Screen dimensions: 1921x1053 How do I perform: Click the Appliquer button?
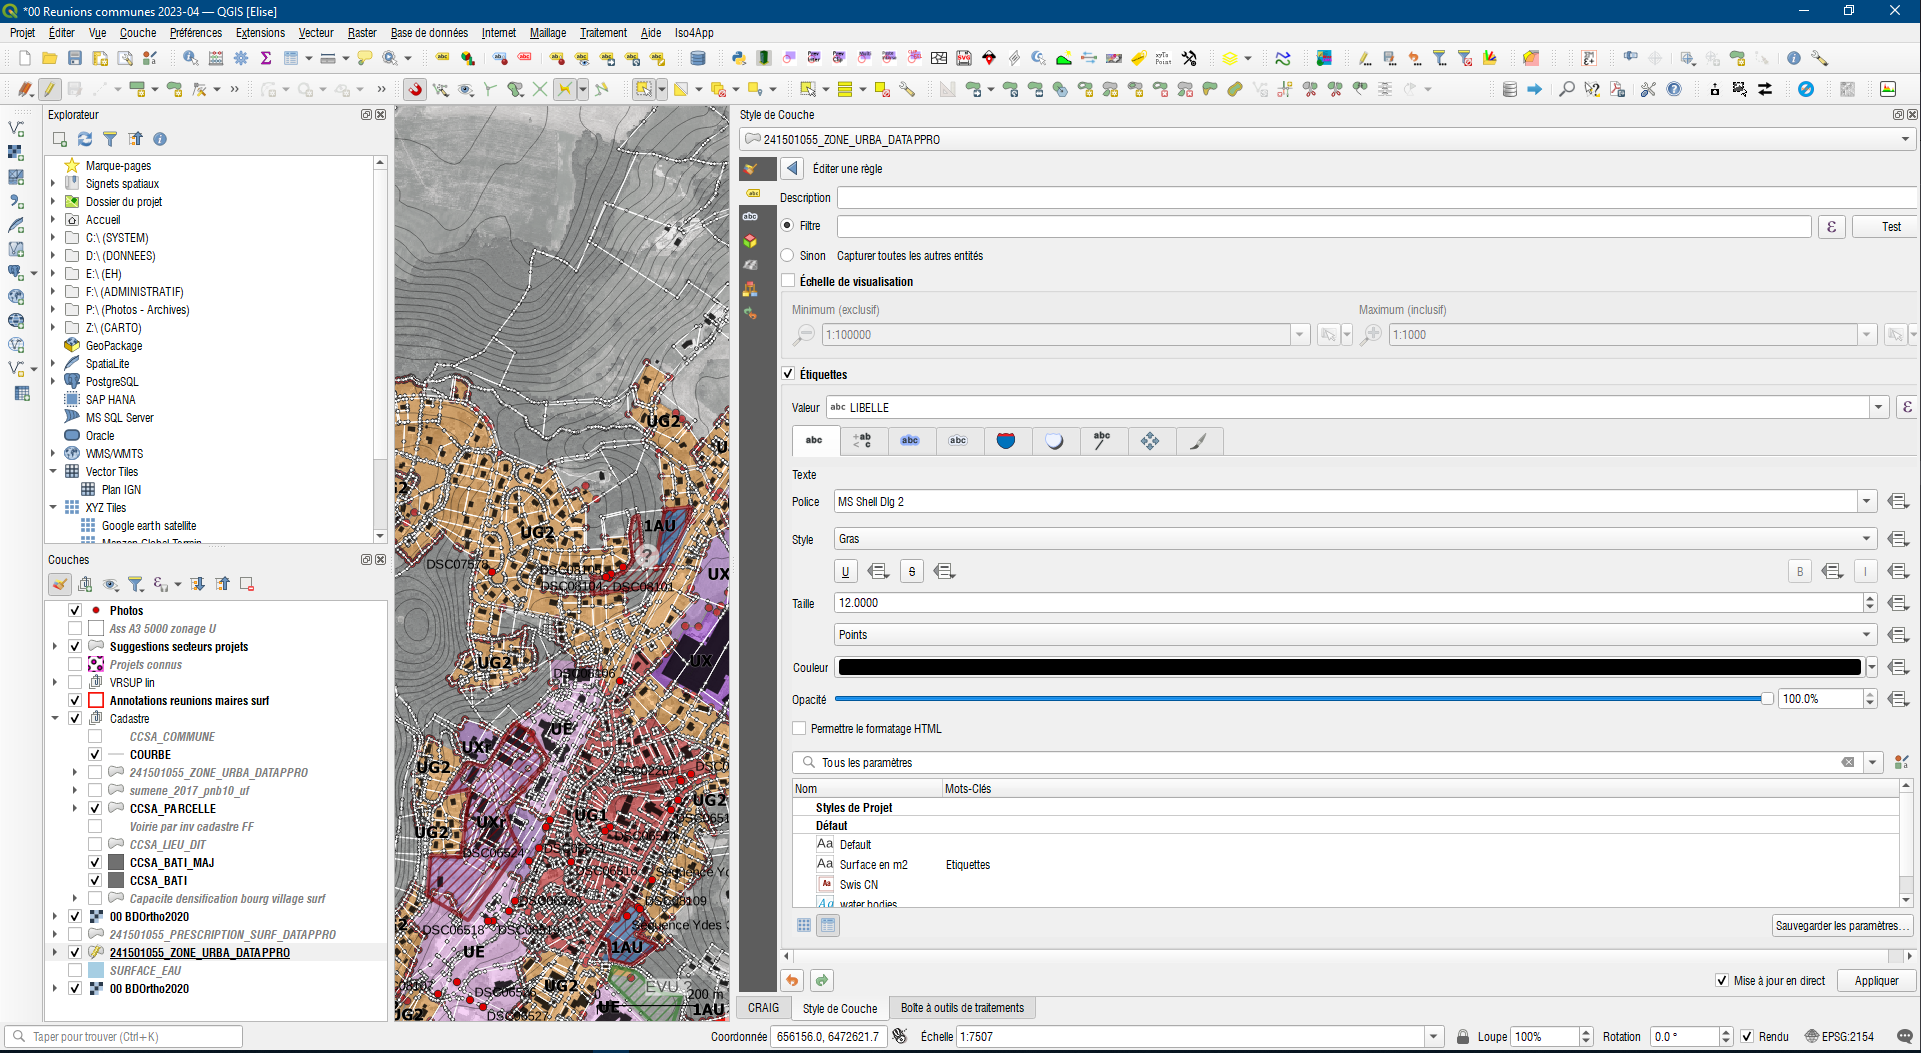(x=1876, y=980)
